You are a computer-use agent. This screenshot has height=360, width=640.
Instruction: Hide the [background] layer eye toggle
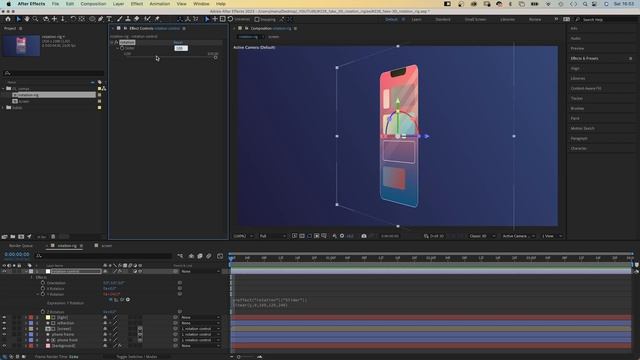[x=4, y=346]
